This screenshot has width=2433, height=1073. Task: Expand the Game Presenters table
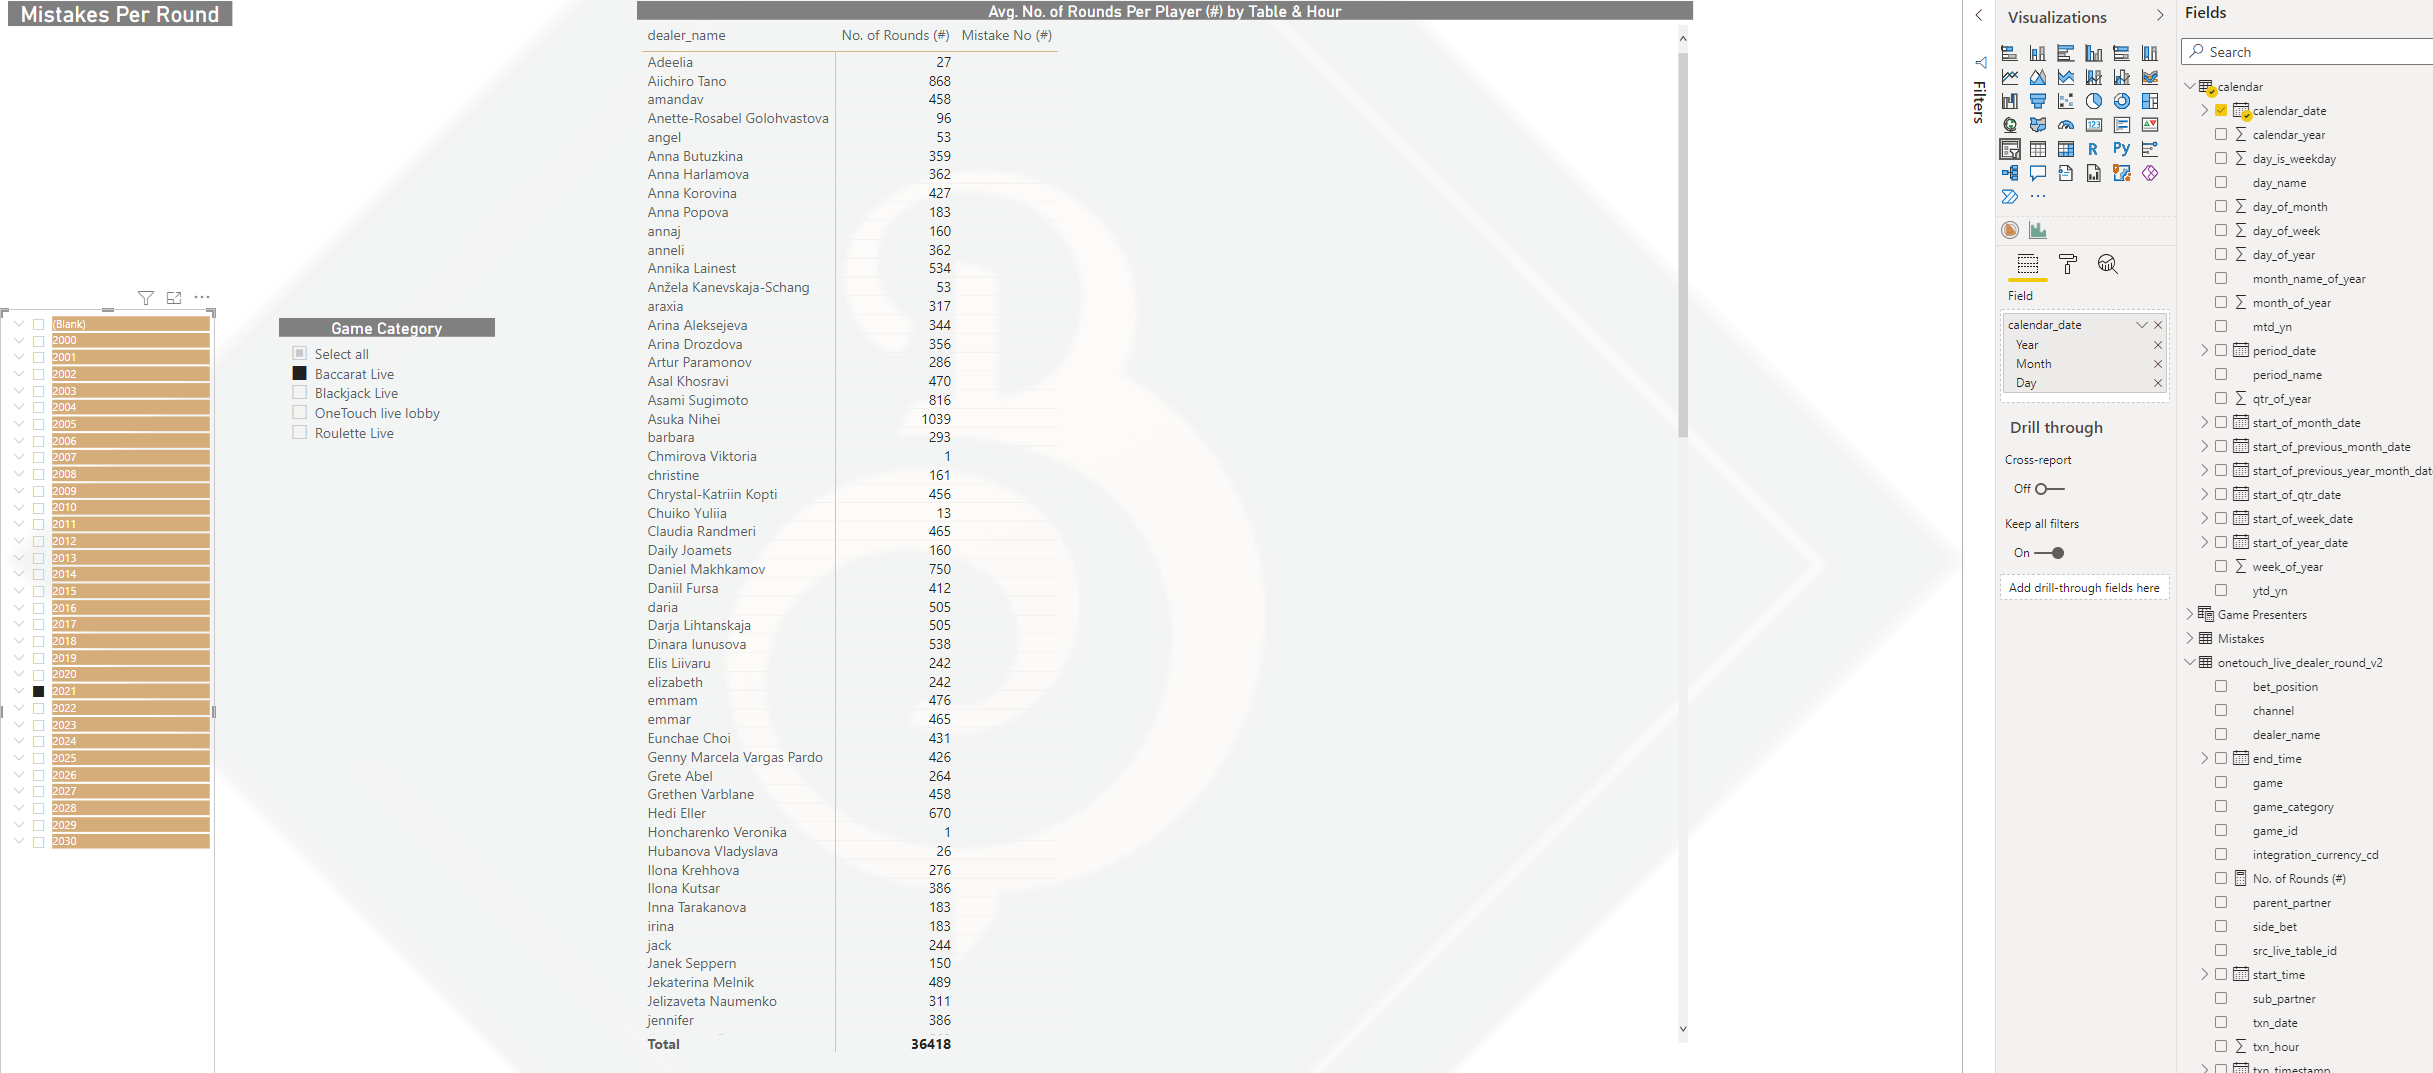(2190, 614)
